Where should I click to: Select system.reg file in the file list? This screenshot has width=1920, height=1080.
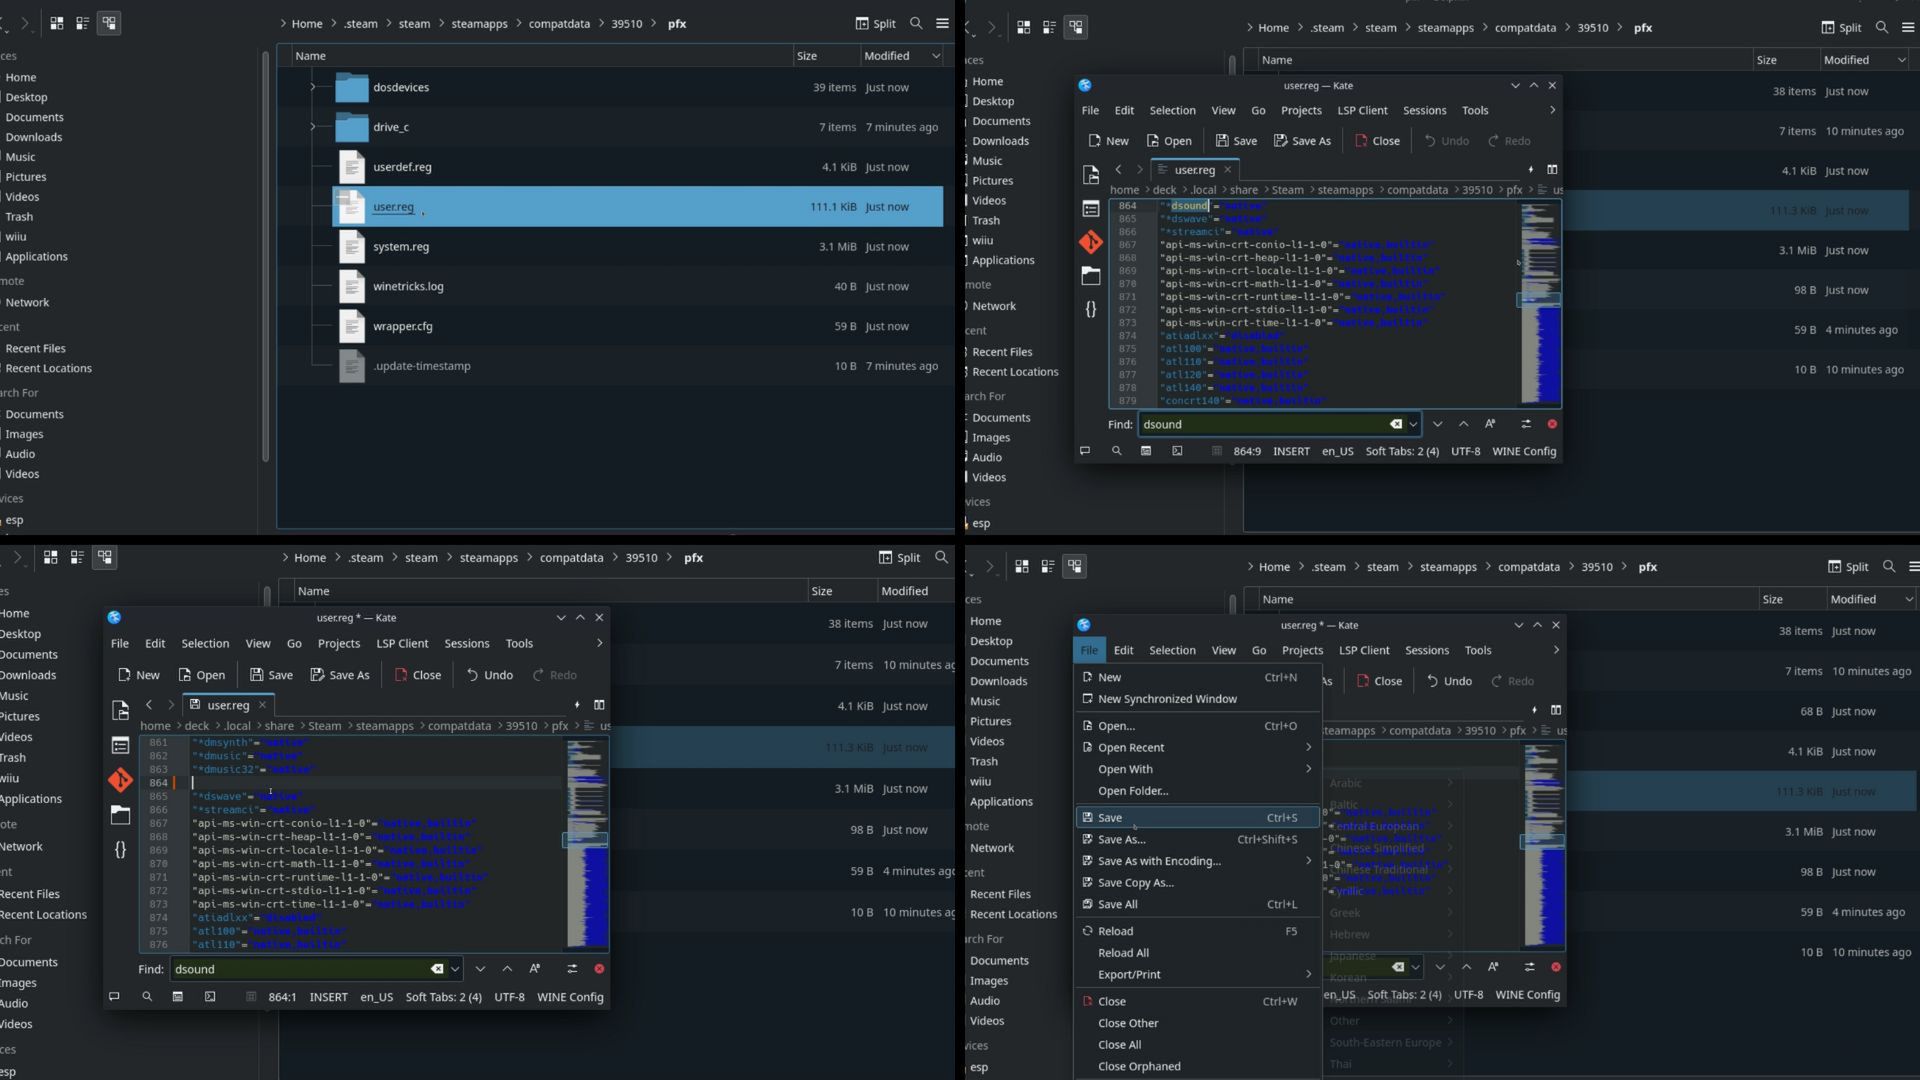pyautogui.click(x=401, y=246)
